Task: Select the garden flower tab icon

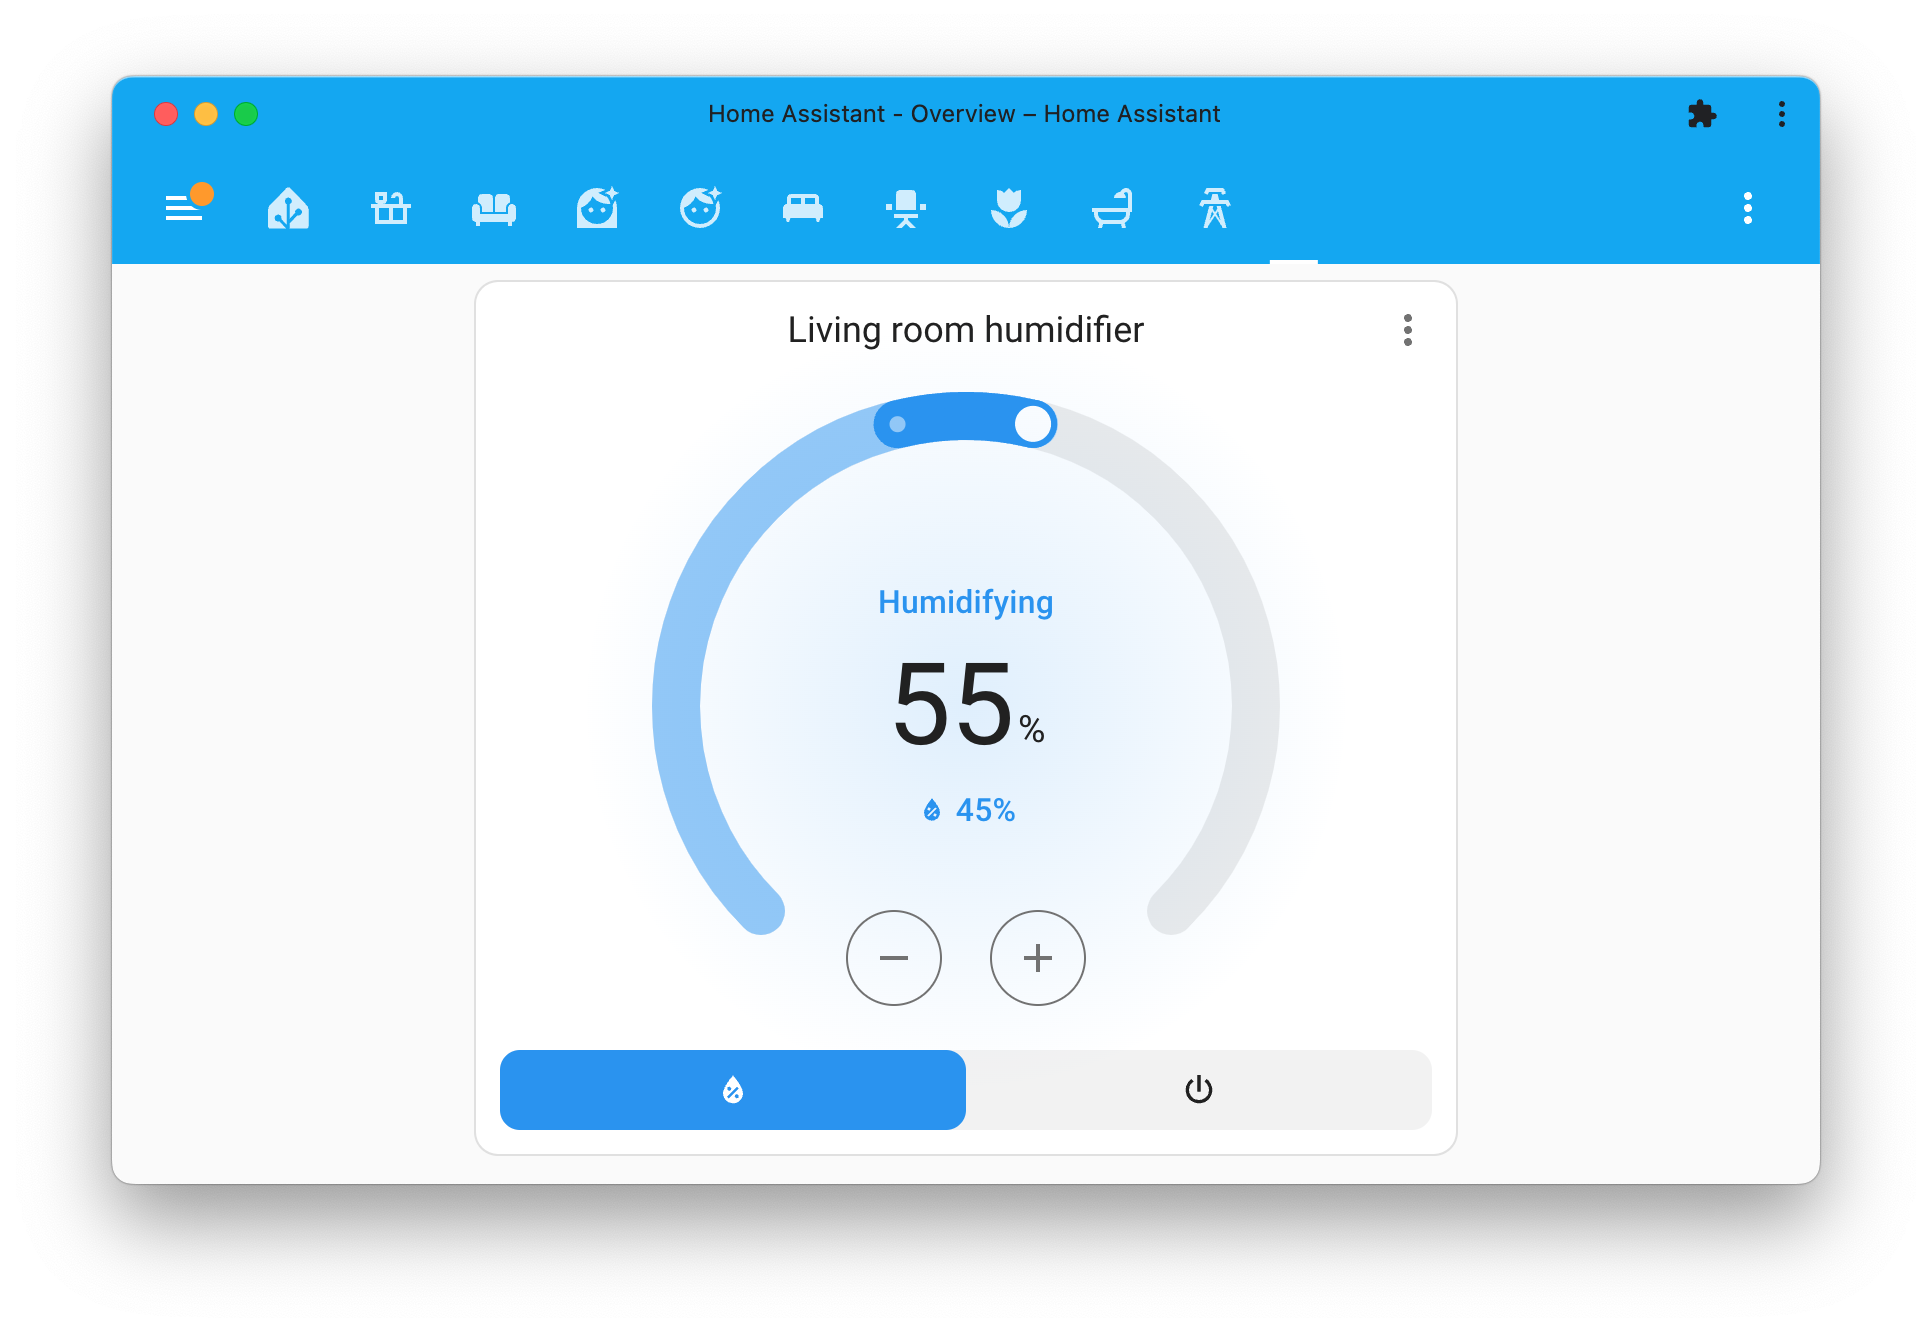Action: pyautogui.click(x=1010, y=208)
